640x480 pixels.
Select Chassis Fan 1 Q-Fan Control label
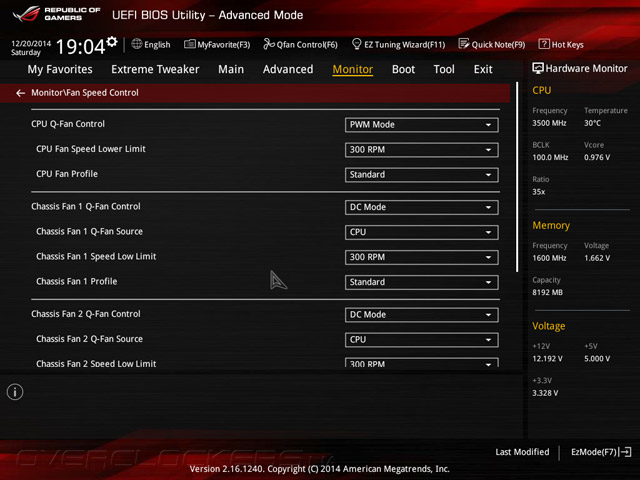86,207
